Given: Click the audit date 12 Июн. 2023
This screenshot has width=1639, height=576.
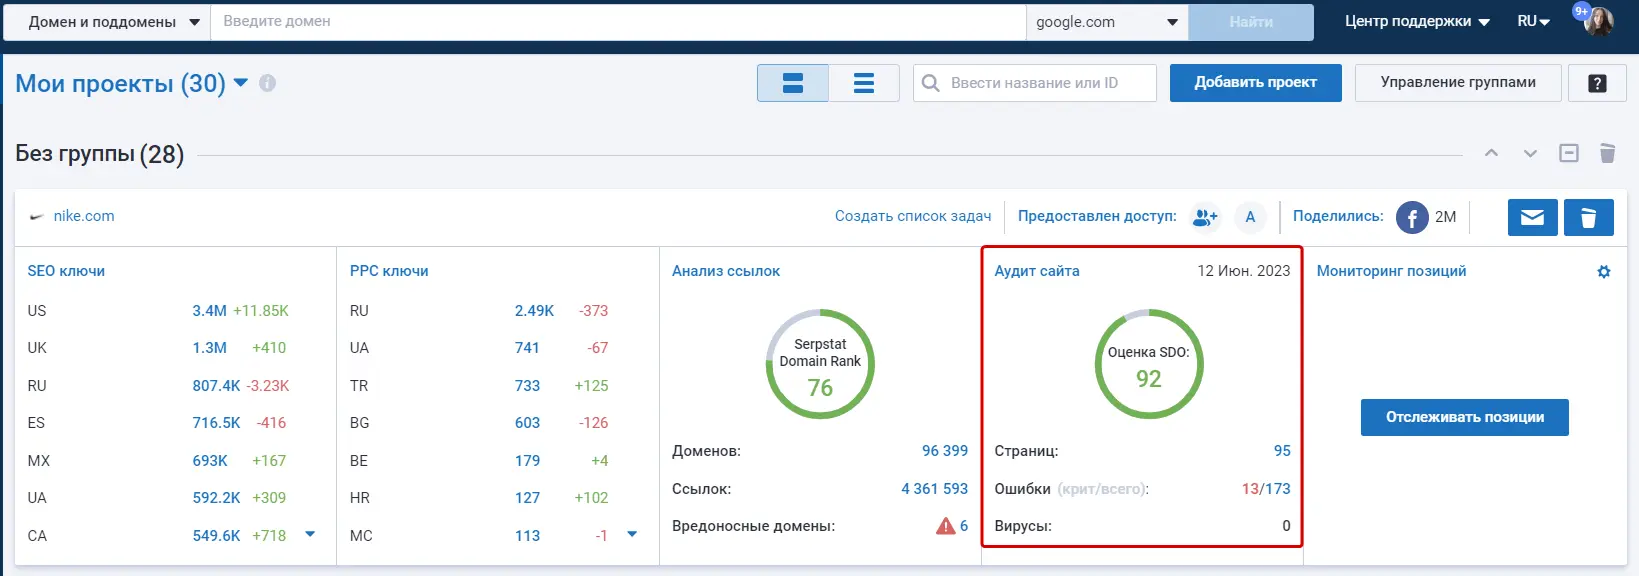Looking at the screenshot, I should pos(1243,271).
